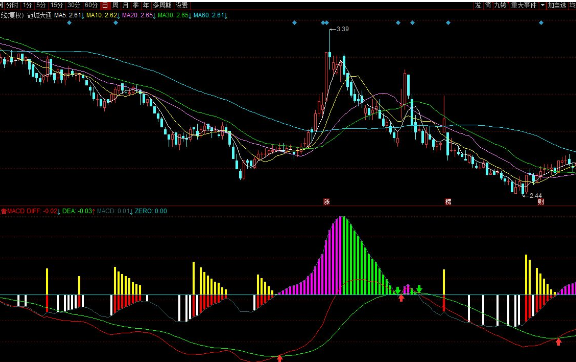Click the 加自选 add-to-watchlist button
The width and height of the screenshot is (576, 362).
[x=557, y=5]
